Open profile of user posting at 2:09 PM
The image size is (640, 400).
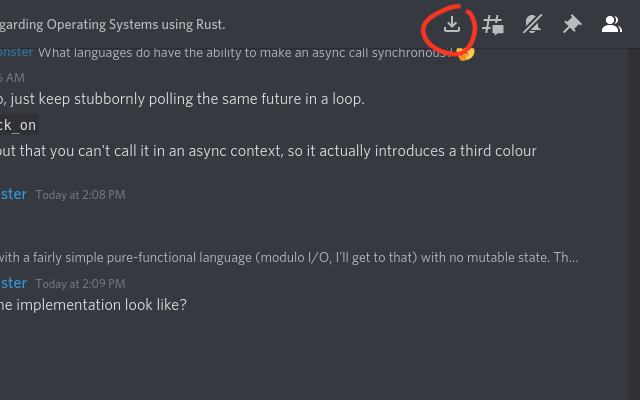[x=13, y=283]
